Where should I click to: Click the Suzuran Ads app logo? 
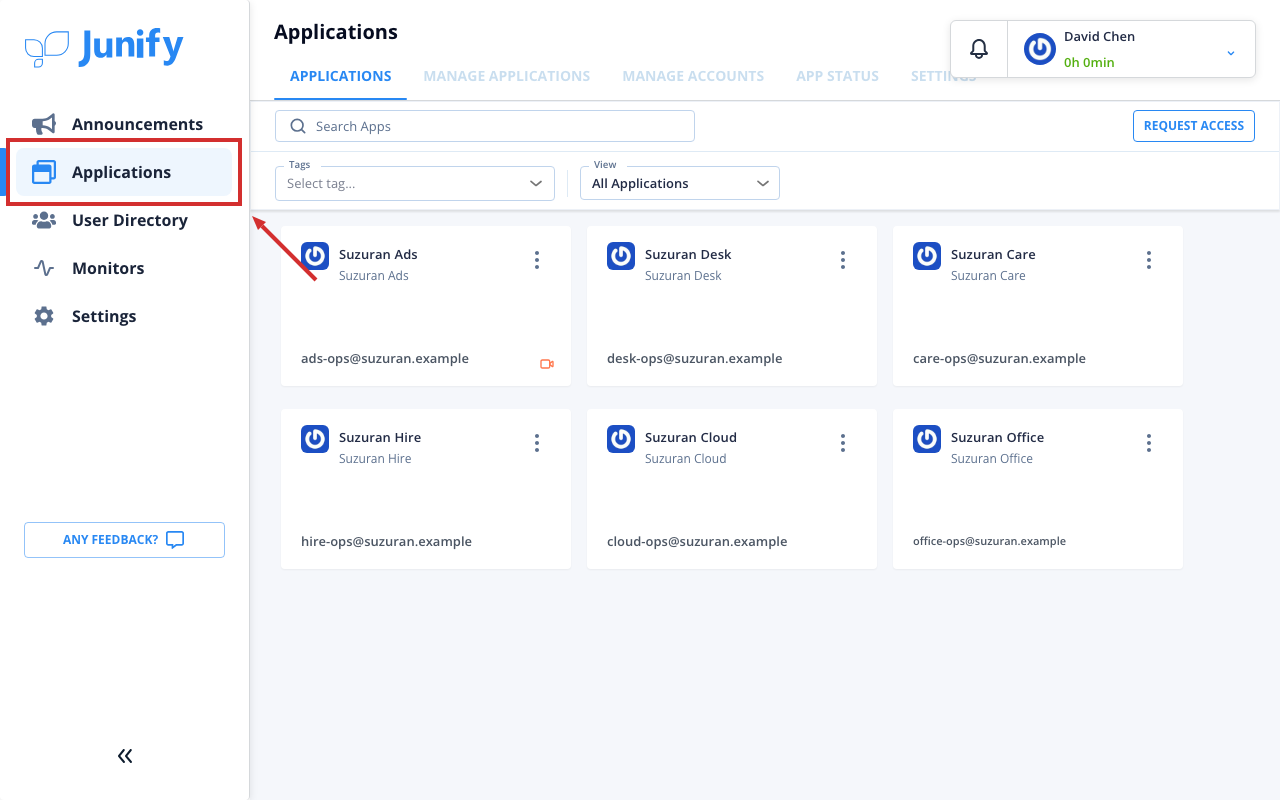coord(315,256)
